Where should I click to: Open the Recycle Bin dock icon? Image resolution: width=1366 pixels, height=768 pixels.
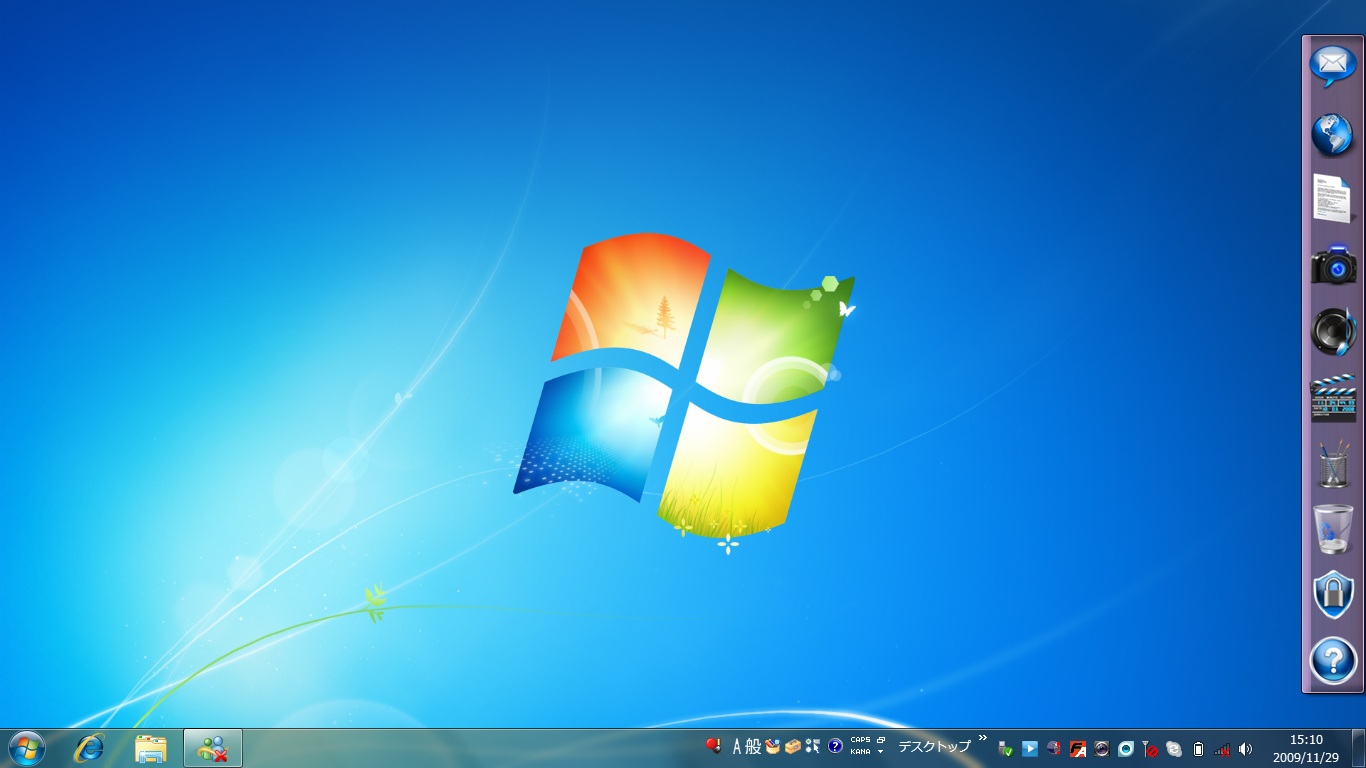tap(1333, 529)
